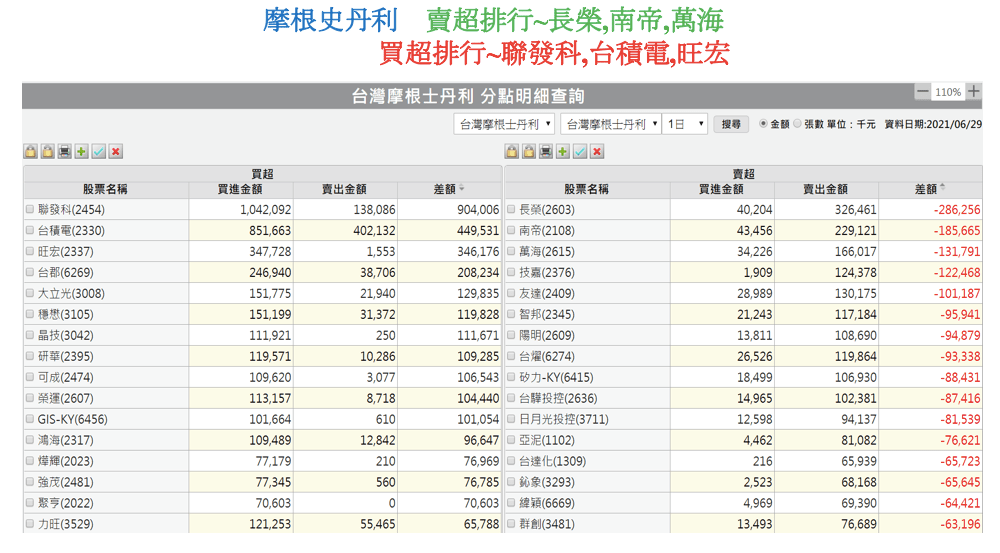Screen dimensions: 1000x553
Task: Check the box next to 長榮(2603)
Action: point(512,210)
